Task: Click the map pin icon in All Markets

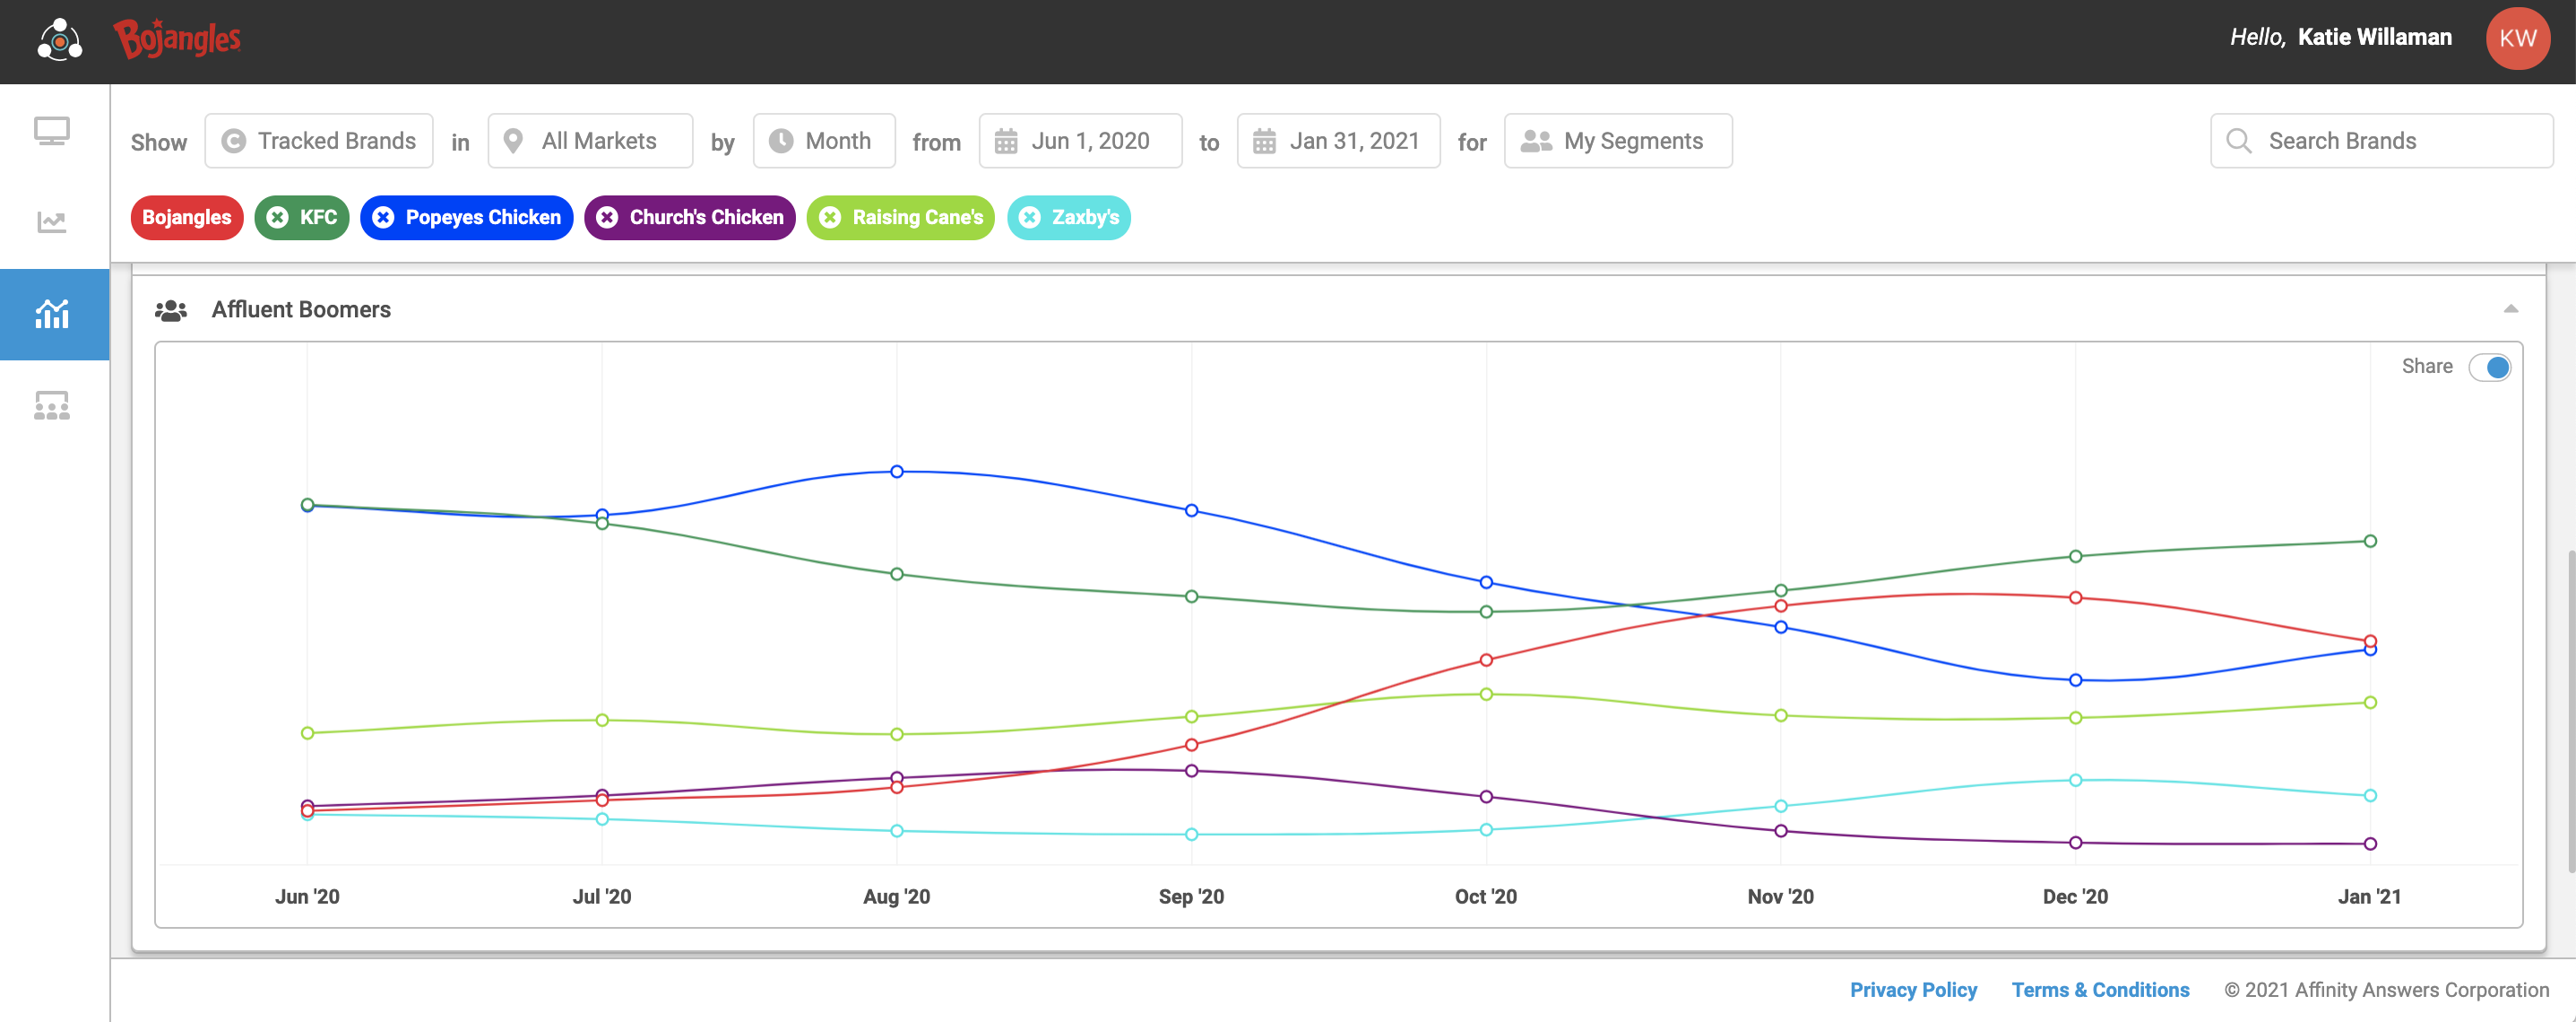Action: point(513,141)
